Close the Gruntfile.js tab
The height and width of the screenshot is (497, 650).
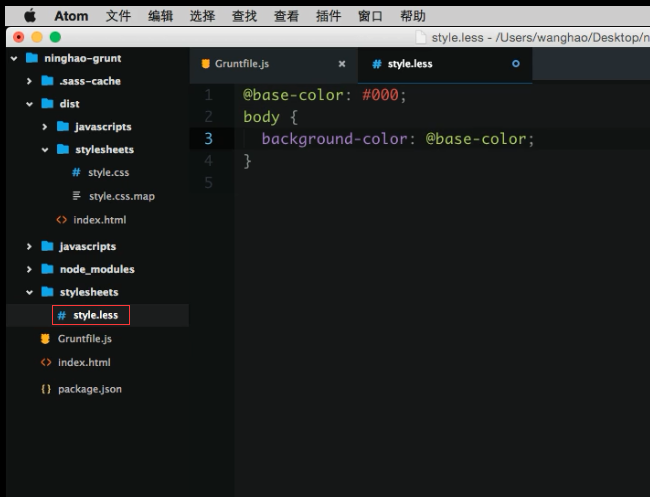(342, 64)
